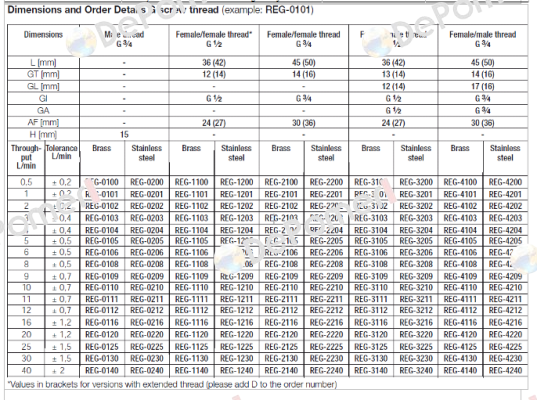Select order number REG-0208
The width and height of the screenshot is (537, 400).
[147, 264]
